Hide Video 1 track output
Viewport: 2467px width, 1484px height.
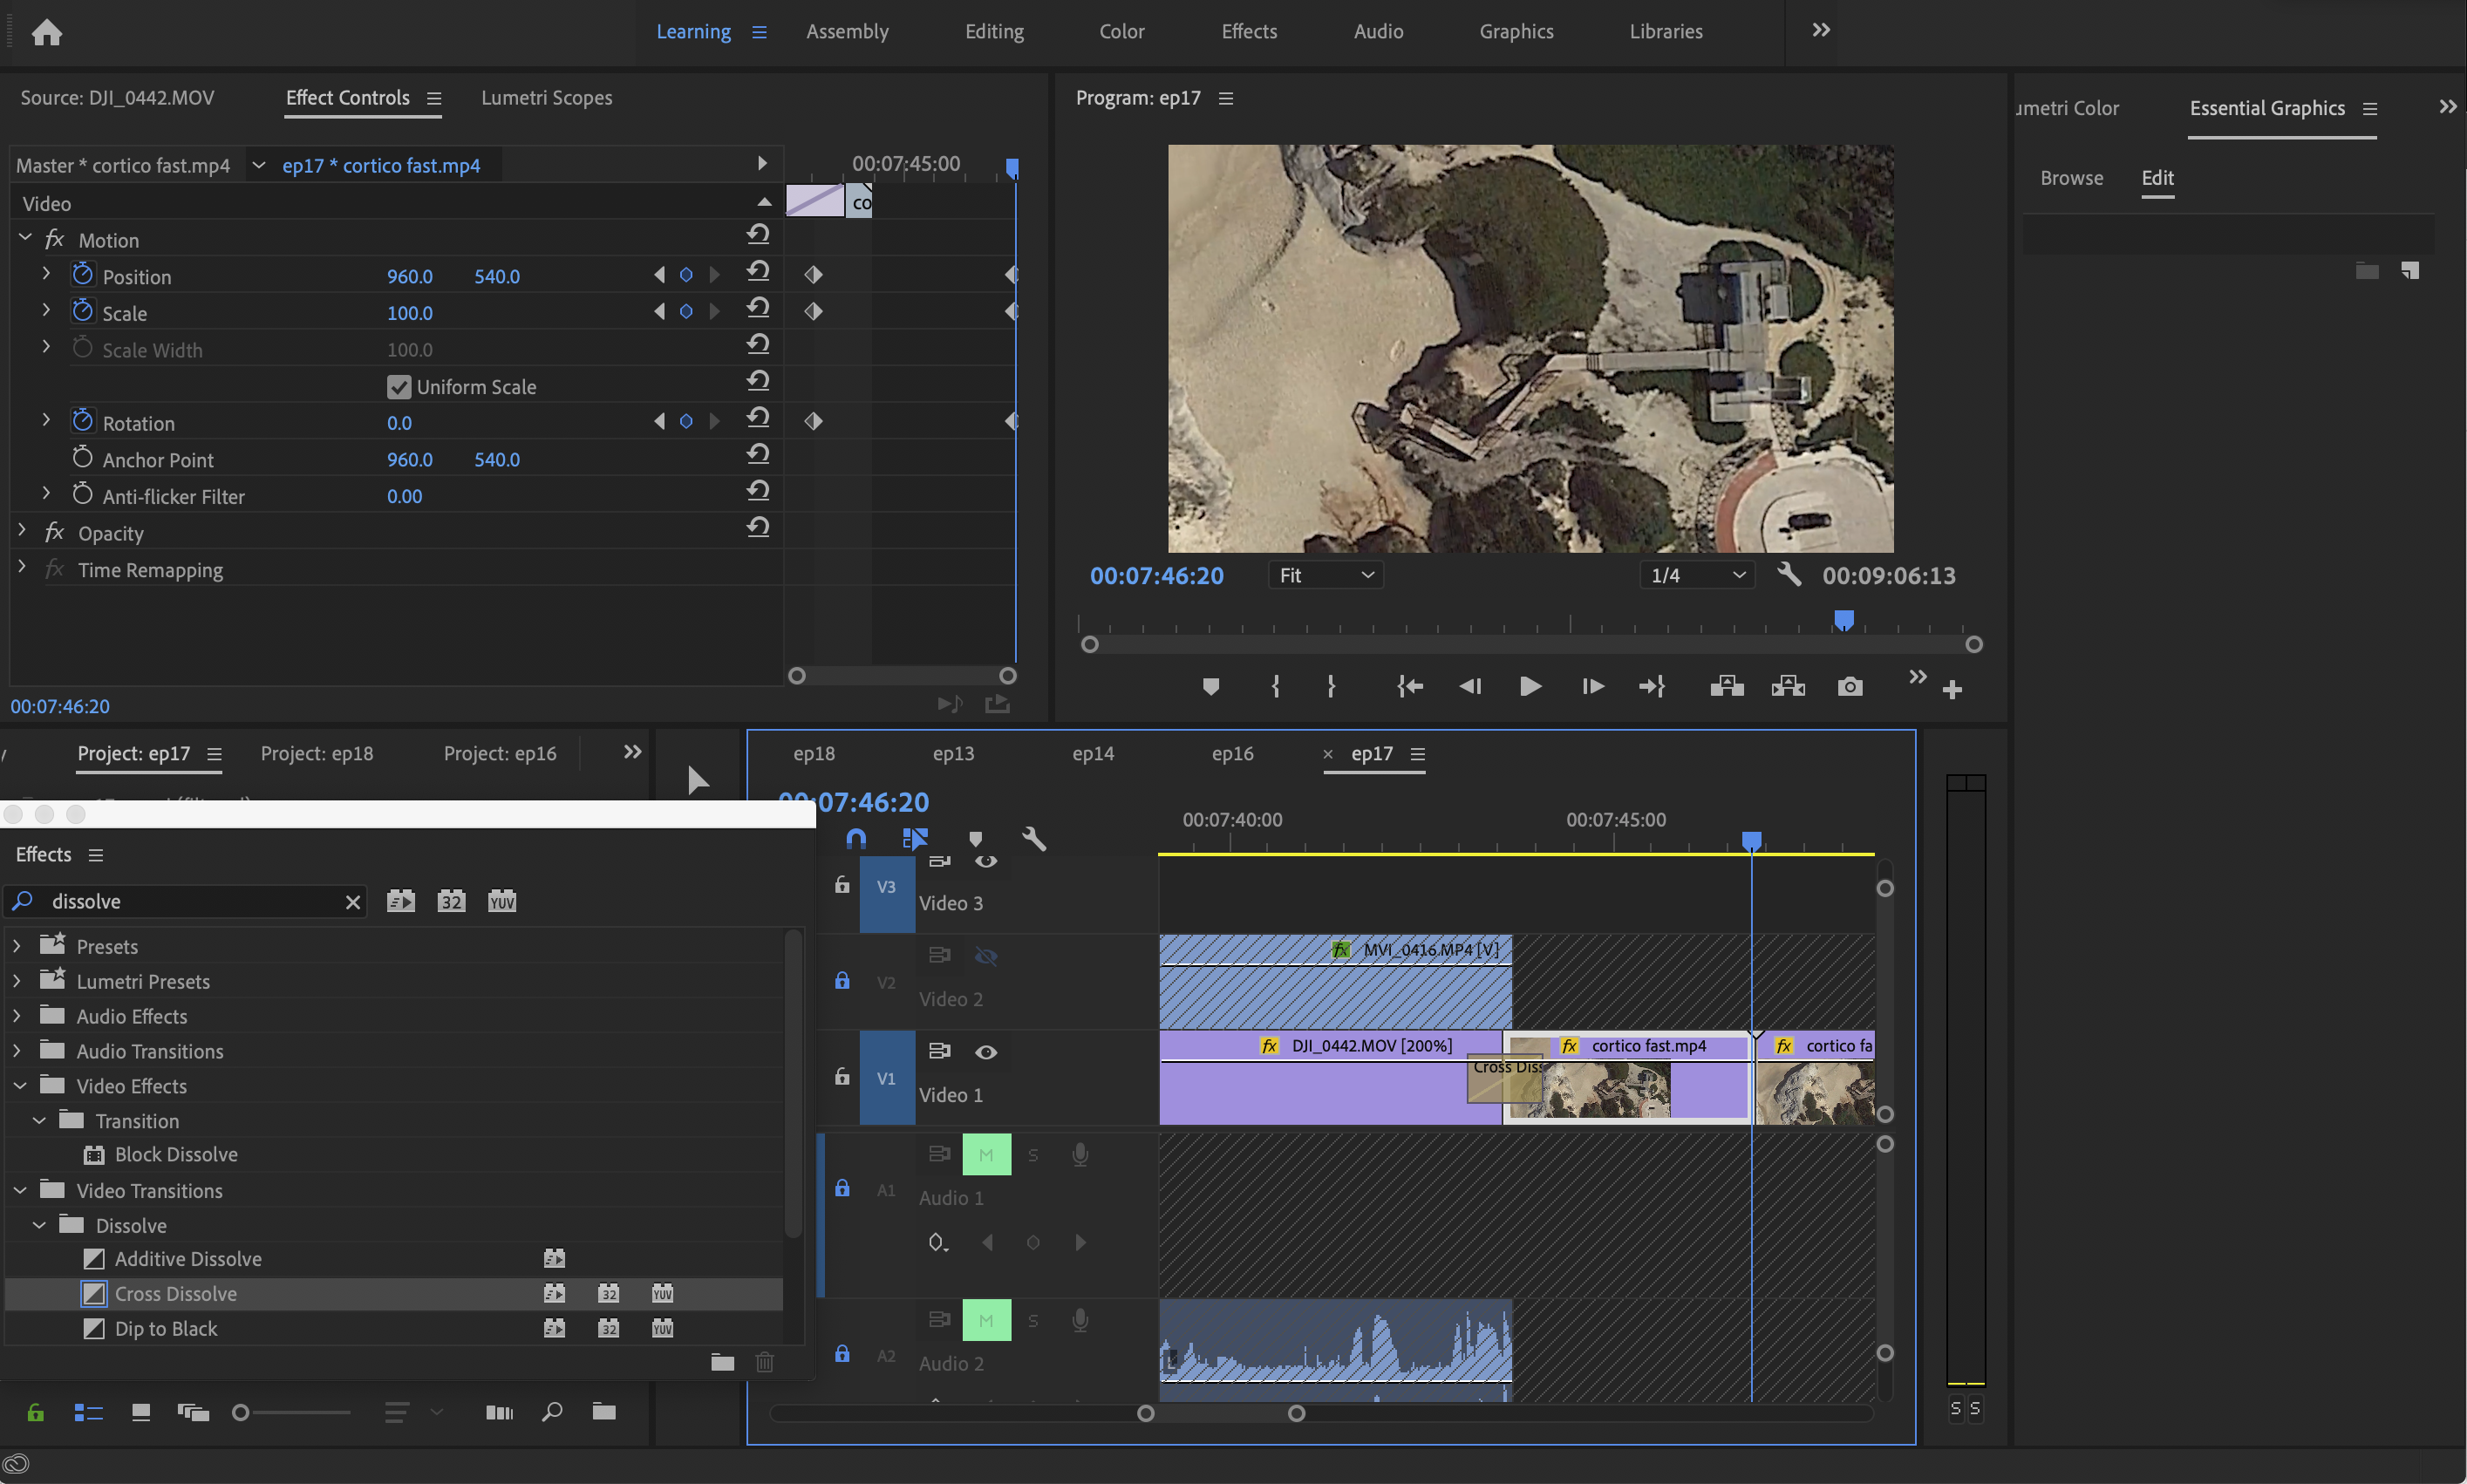(x=986, y=1052)
